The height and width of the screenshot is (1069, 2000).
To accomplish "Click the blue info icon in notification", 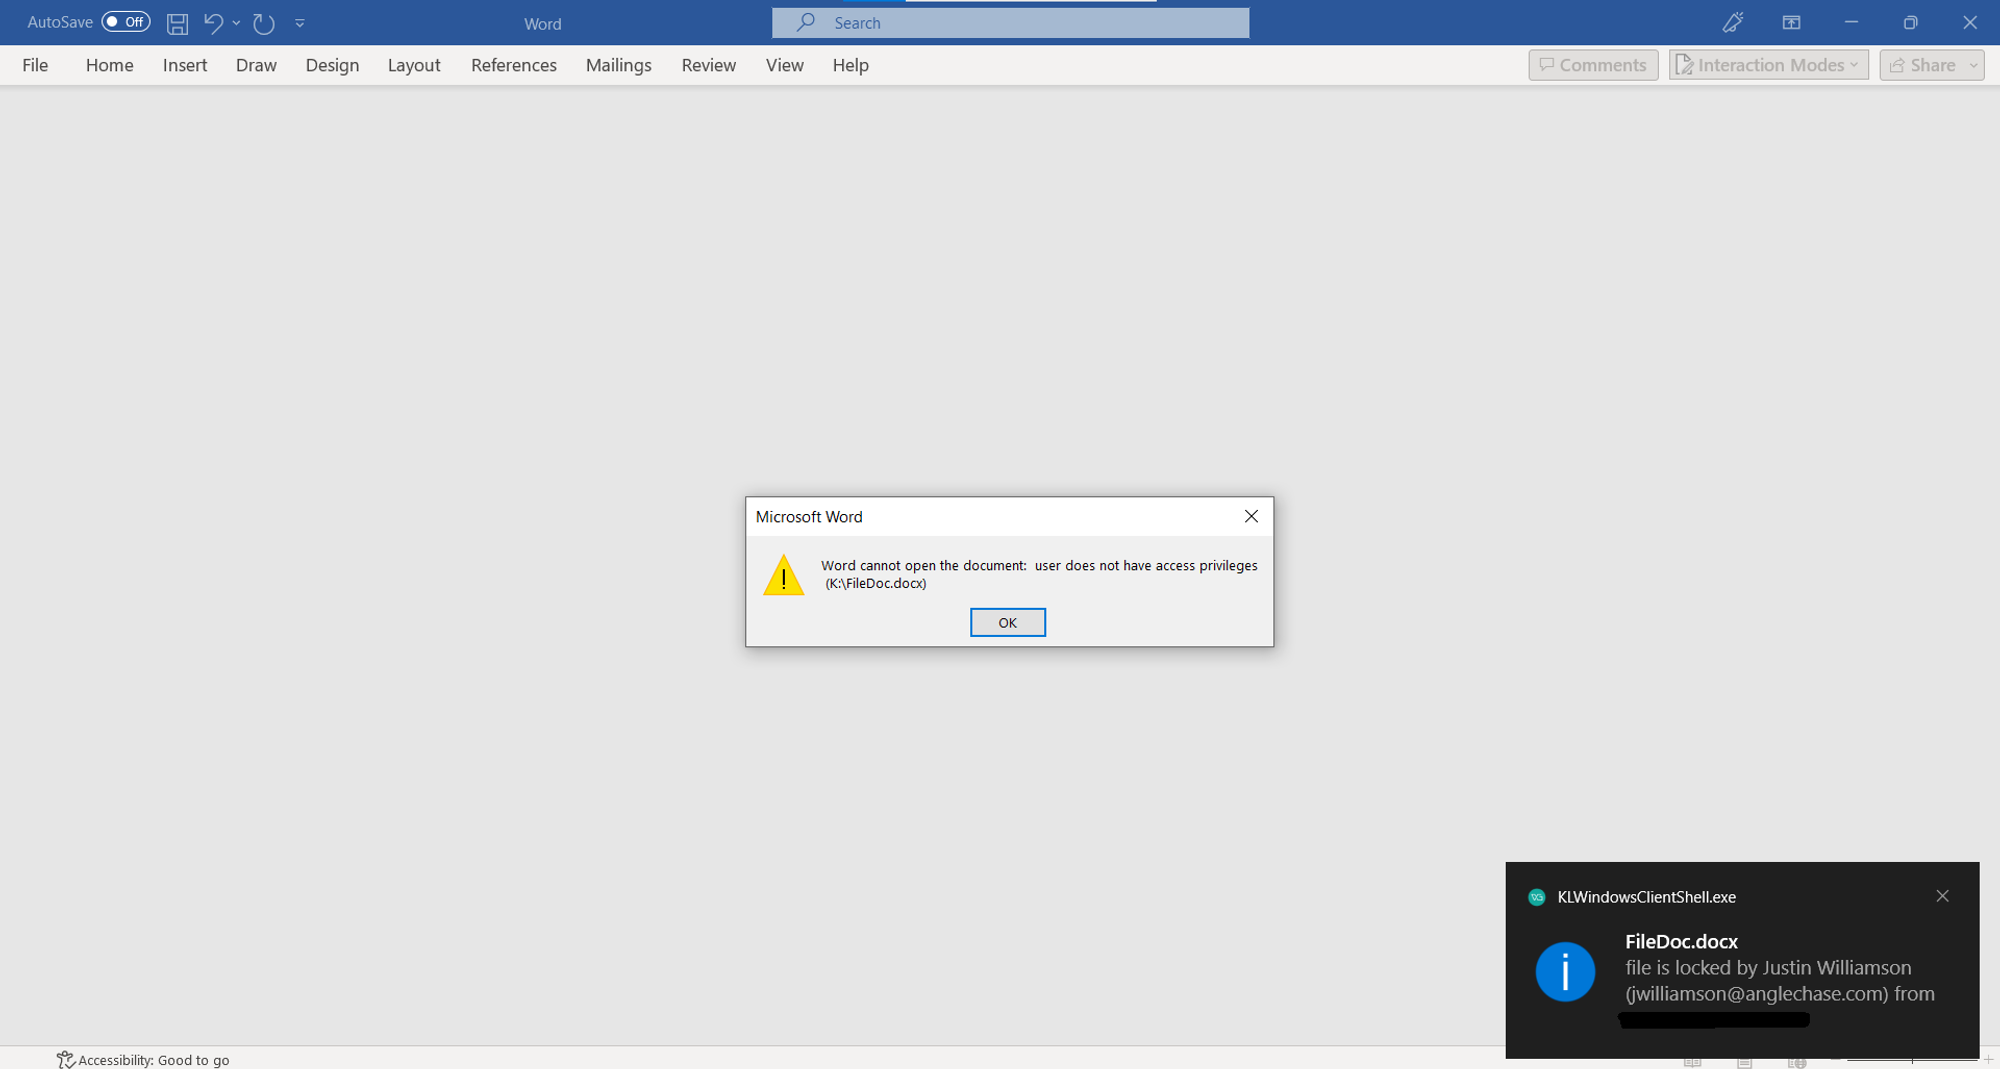I will coord(1565,971).
